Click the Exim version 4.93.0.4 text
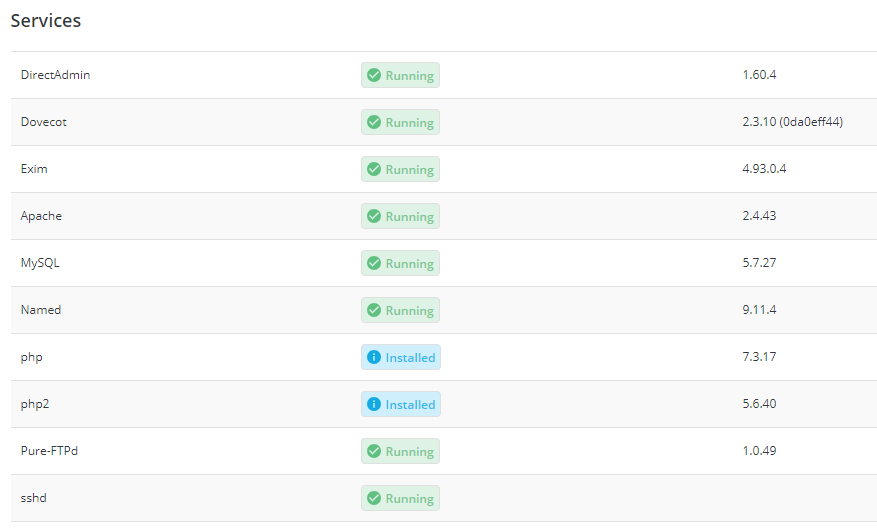The width and height of the screenshot is (877, 532). [x=764, y=169]
